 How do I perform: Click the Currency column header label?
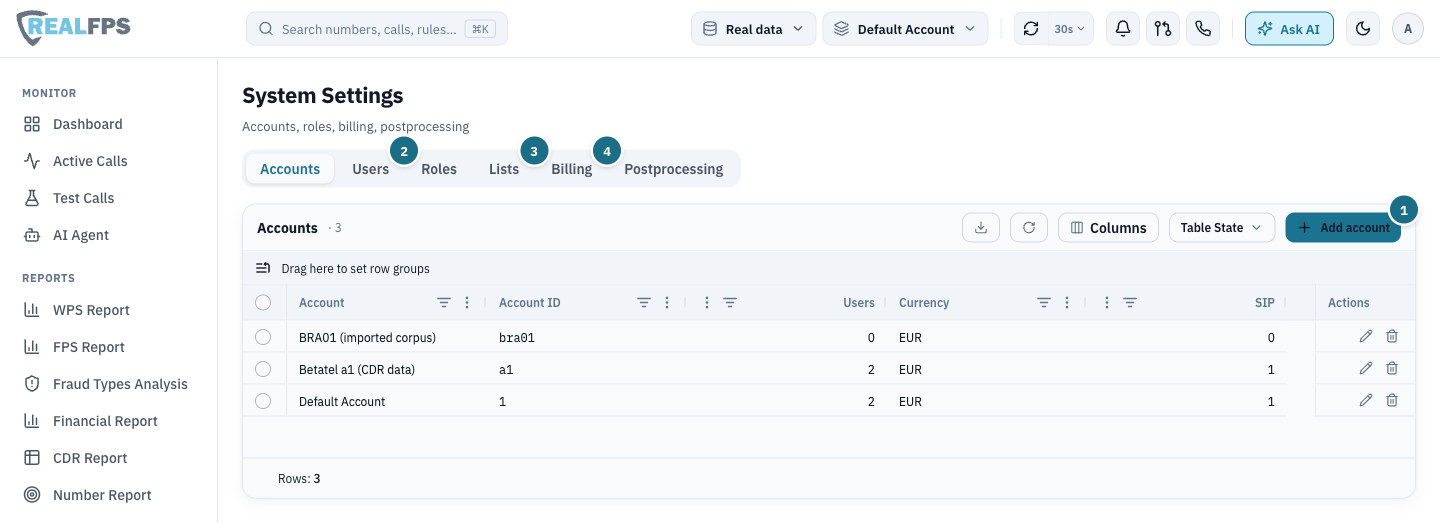924,303
